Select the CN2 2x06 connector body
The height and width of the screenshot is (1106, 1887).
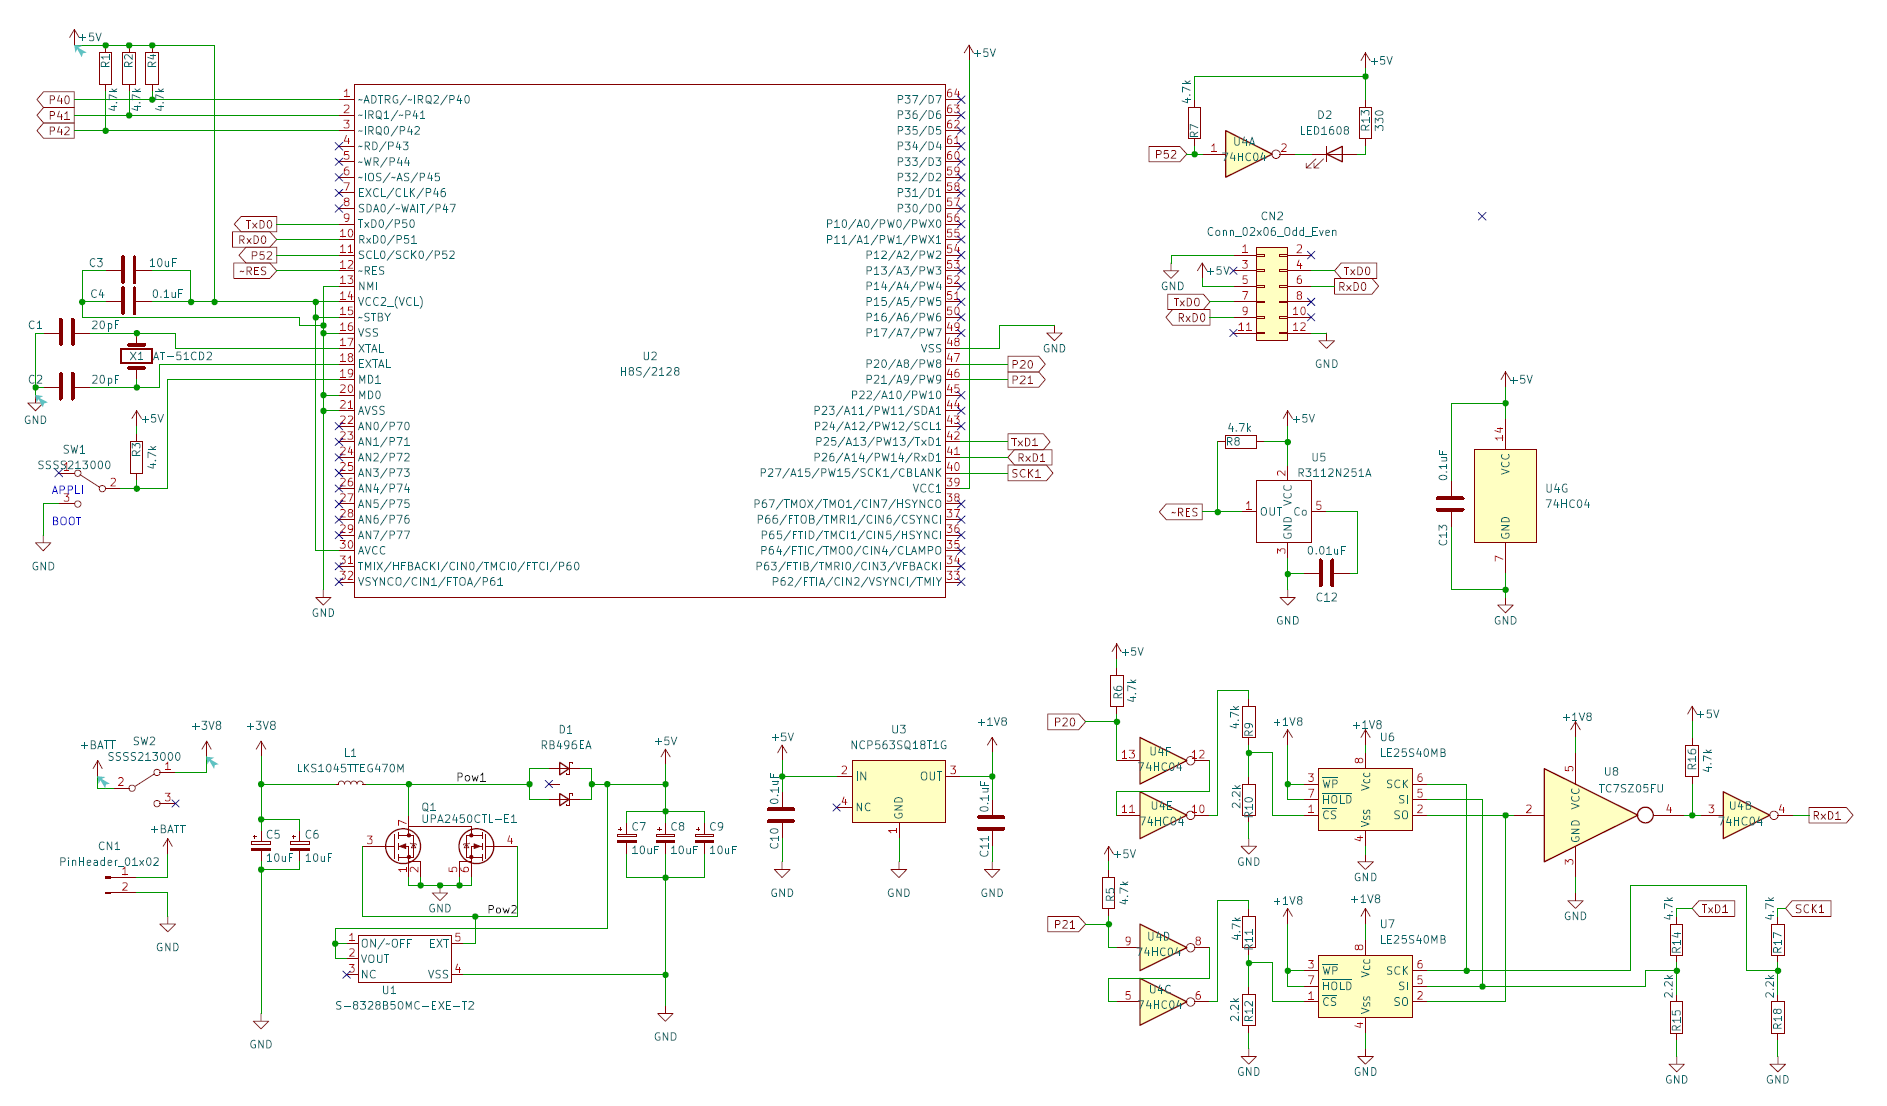pos(1271,295)
